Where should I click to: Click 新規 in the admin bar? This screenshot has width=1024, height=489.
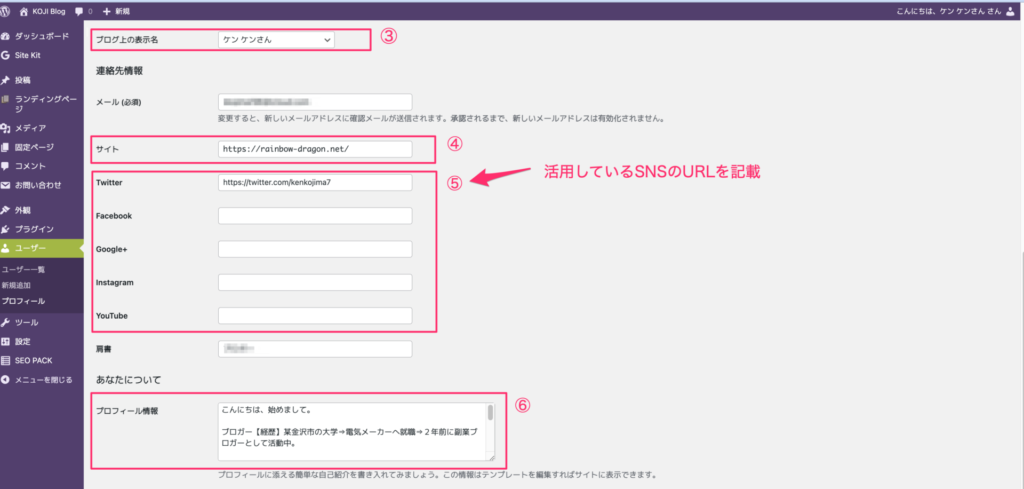[x=122, y=12]
